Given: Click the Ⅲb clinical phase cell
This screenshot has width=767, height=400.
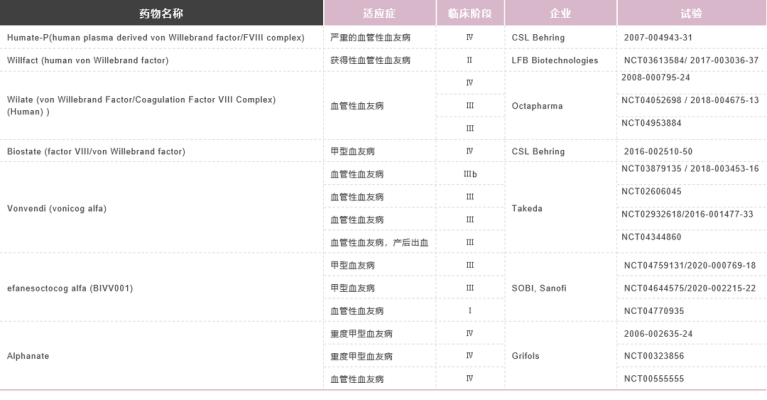Looking at the screenshot, I should coord(470,174).
